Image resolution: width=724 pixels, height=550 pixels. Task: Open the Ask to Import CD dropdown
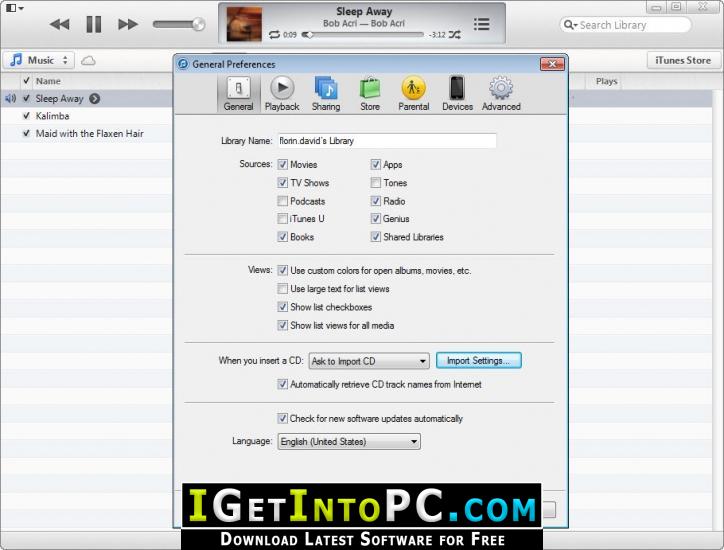[x=369, y=361]
